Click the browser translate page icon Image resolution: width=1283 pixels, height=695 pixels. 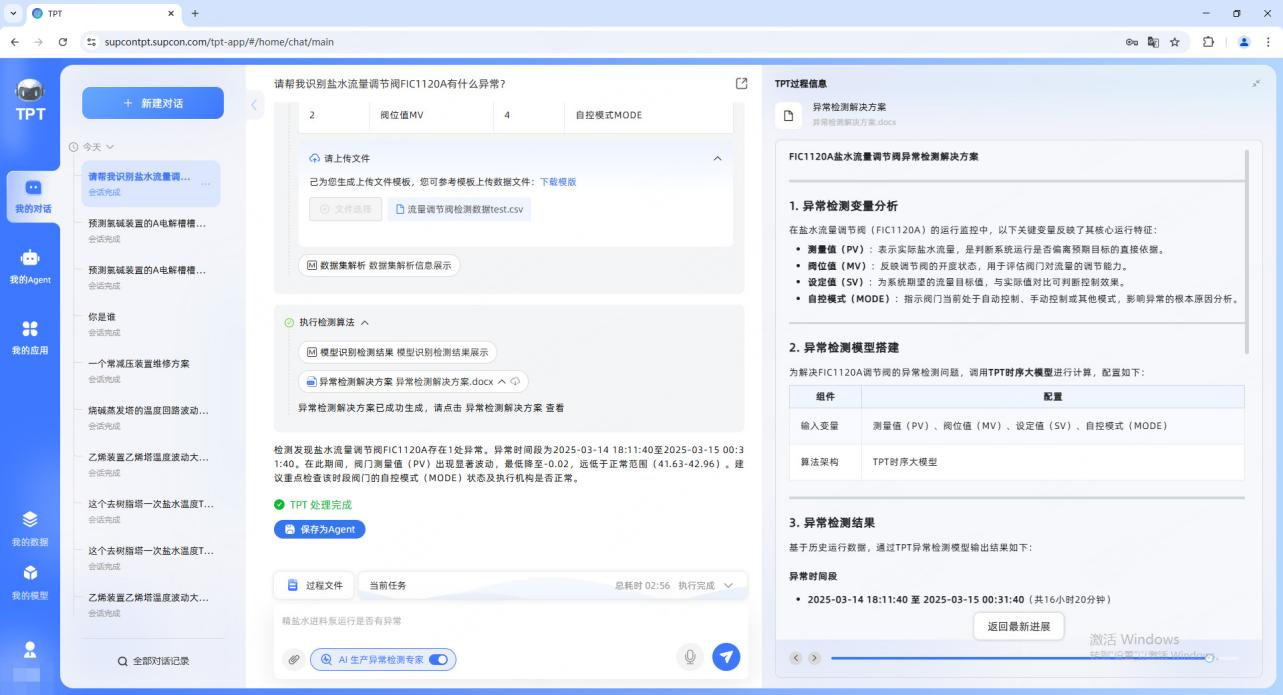1153,42
